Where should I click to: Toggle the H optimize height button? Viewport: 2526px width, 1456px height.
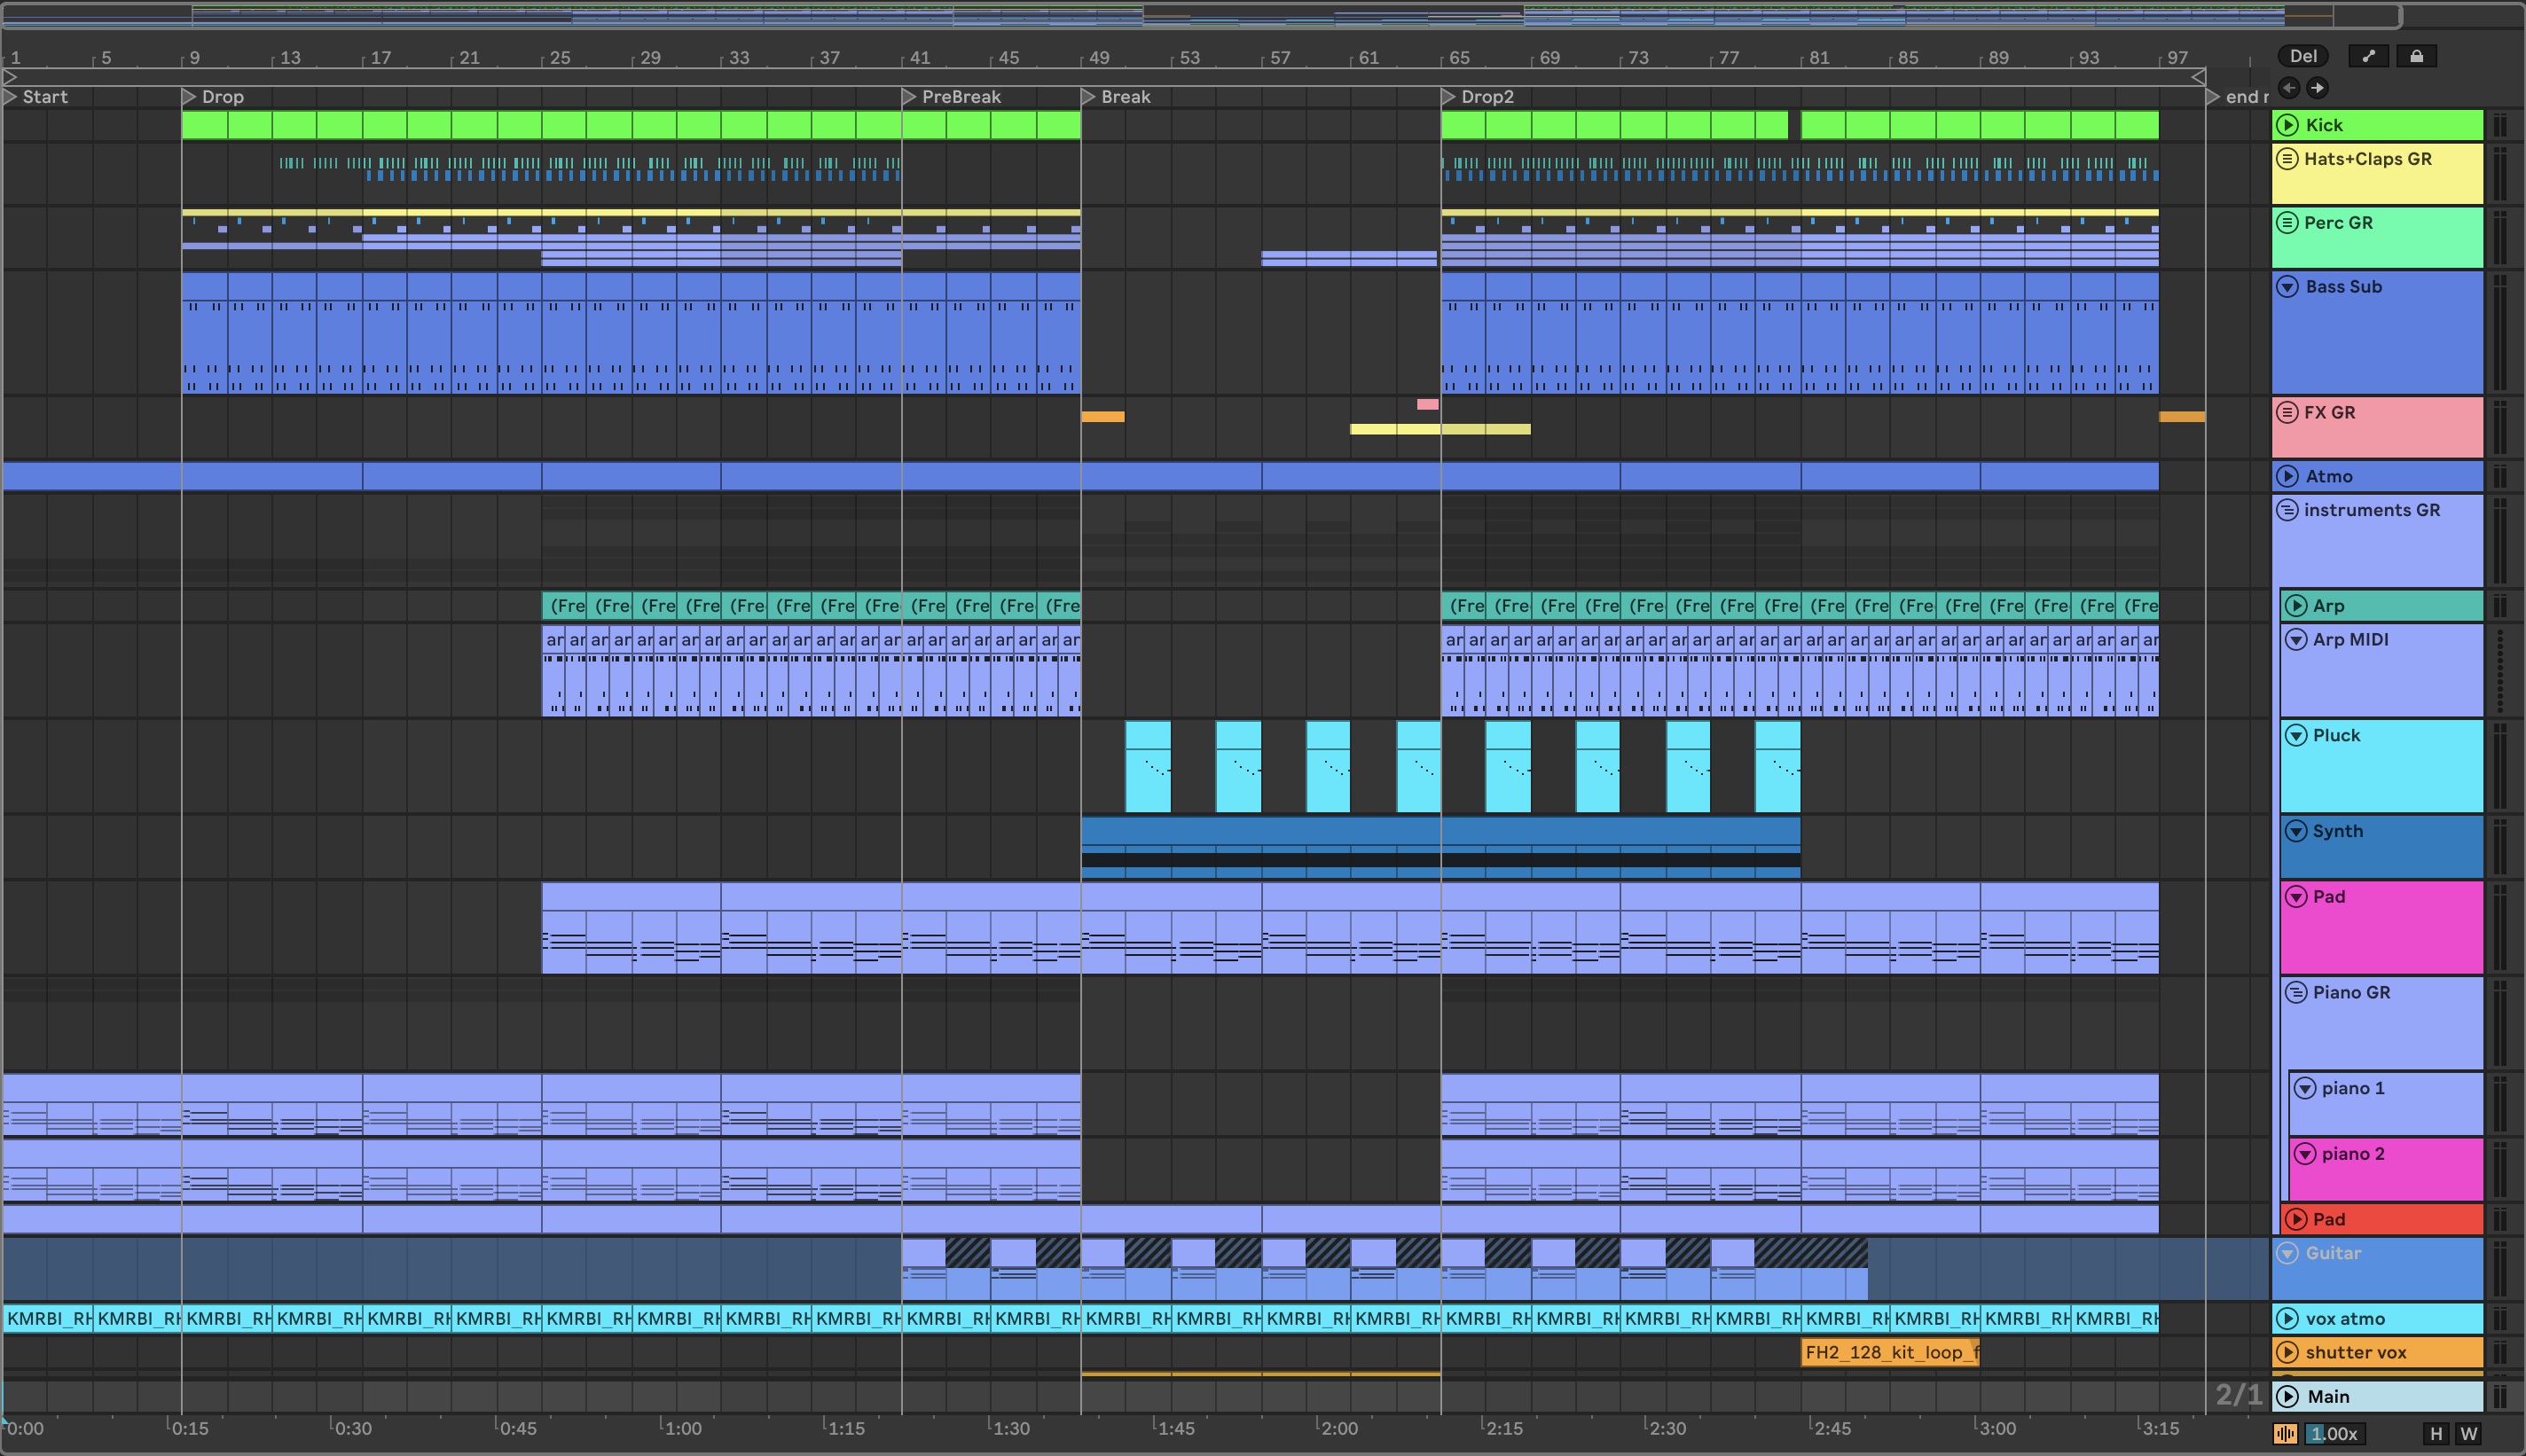[x=2436, y=1434]
